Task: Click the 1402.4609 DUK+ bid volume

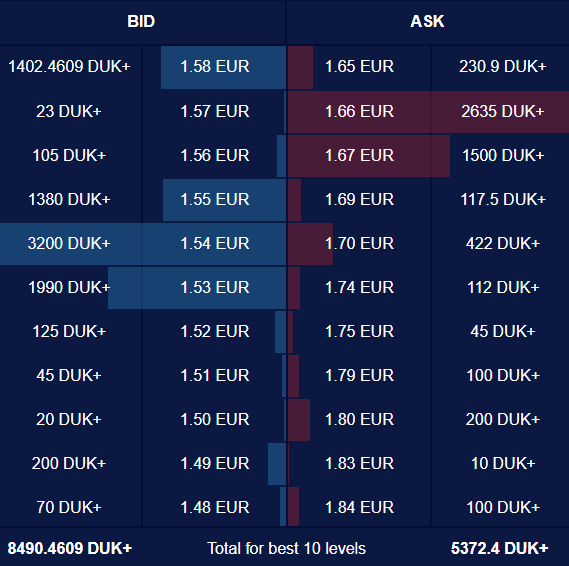Action: tap(69, 67)
